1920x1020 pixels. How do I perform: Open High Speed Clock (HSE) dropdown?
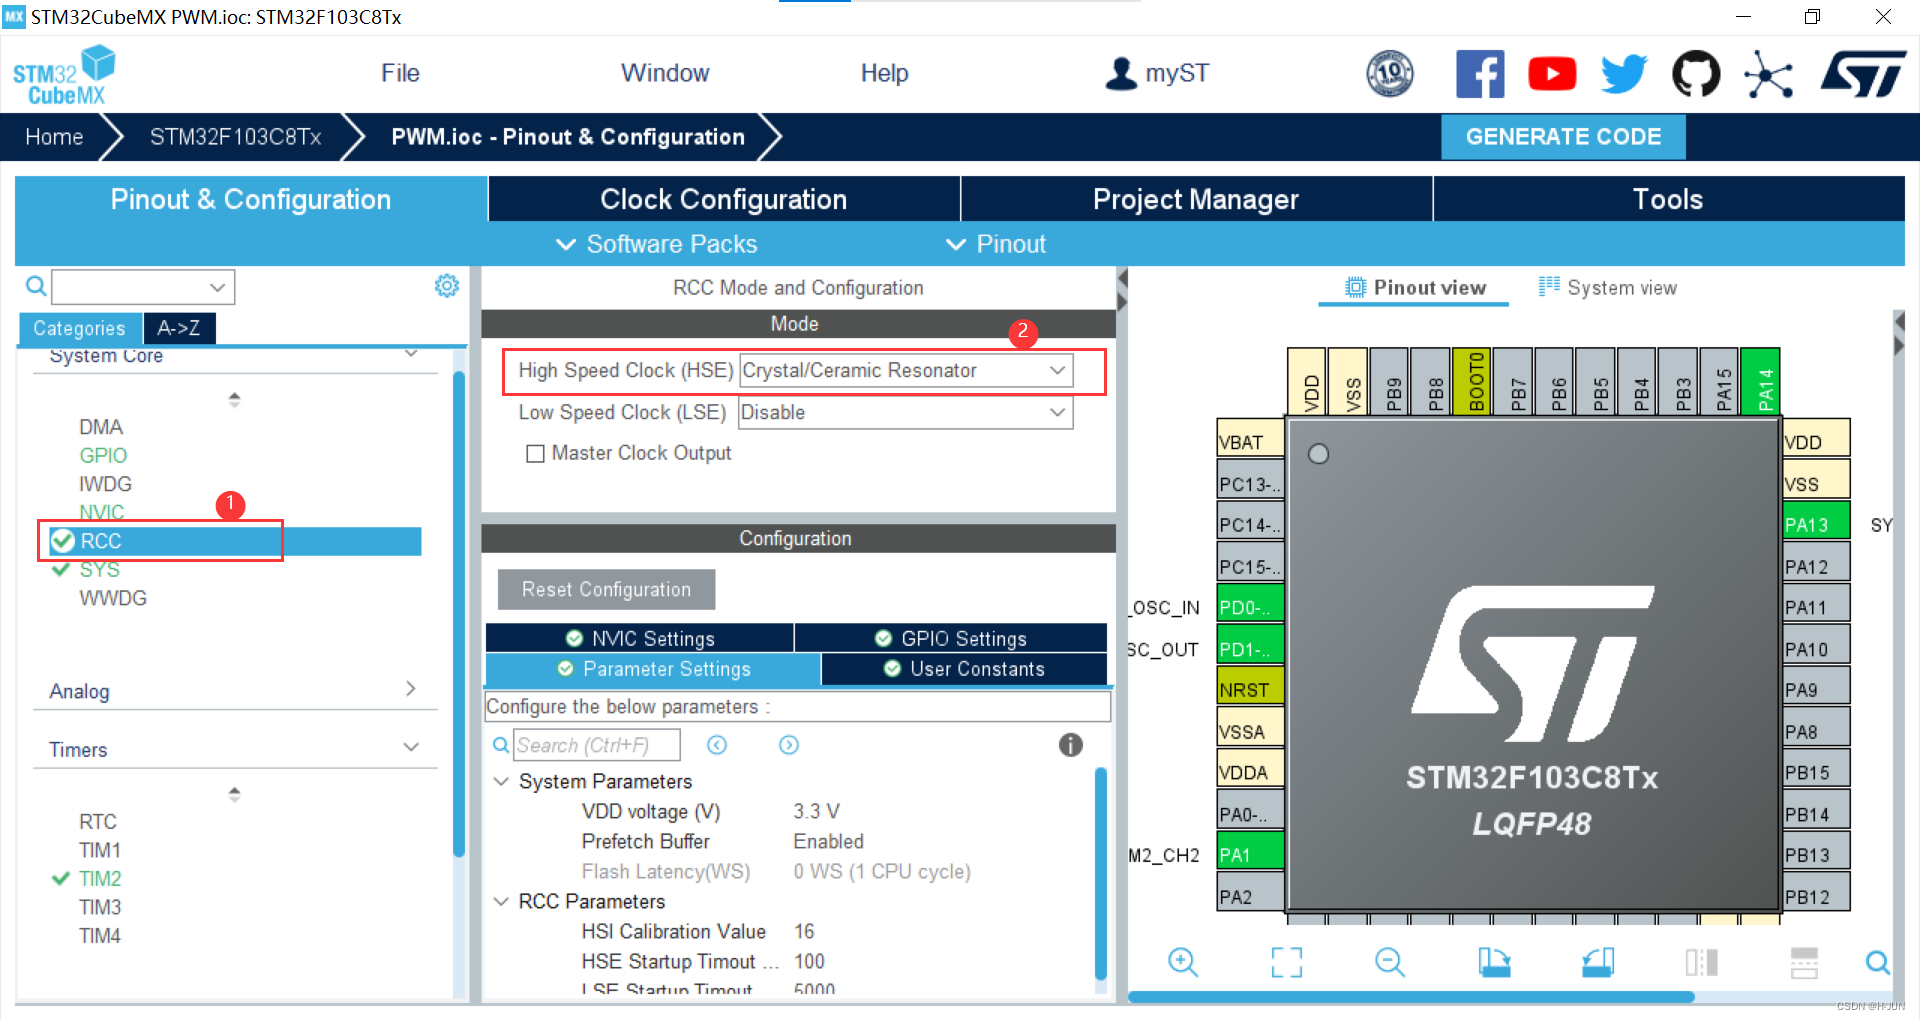click(x=906, y=370)
